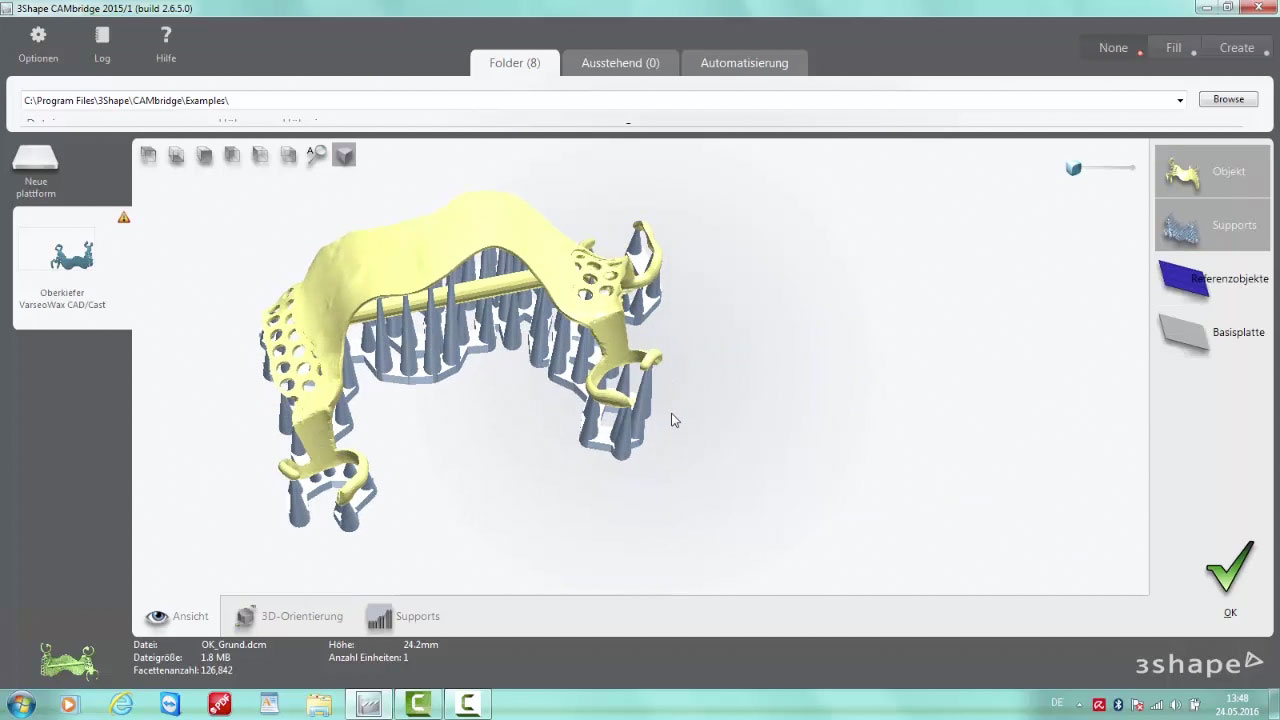This screenshot has width=1280, height=720.
Task: Select the second cube view icon in the viewport toolbar
Action: (x=176, y=155)
